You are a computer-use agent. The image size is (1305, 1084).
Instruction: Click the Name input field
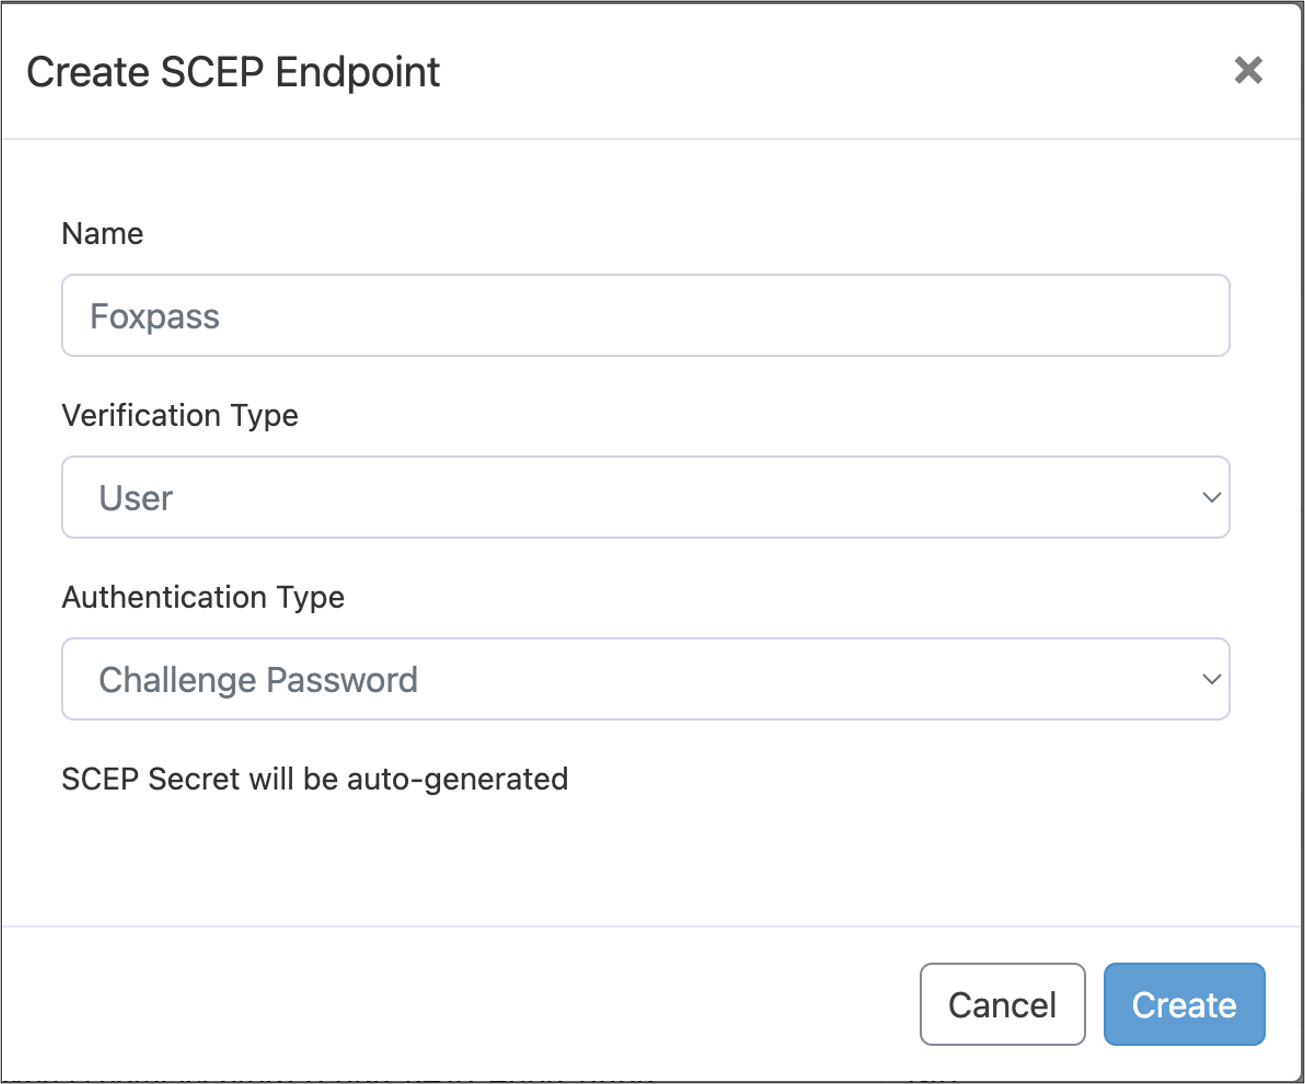click(645, 316)
